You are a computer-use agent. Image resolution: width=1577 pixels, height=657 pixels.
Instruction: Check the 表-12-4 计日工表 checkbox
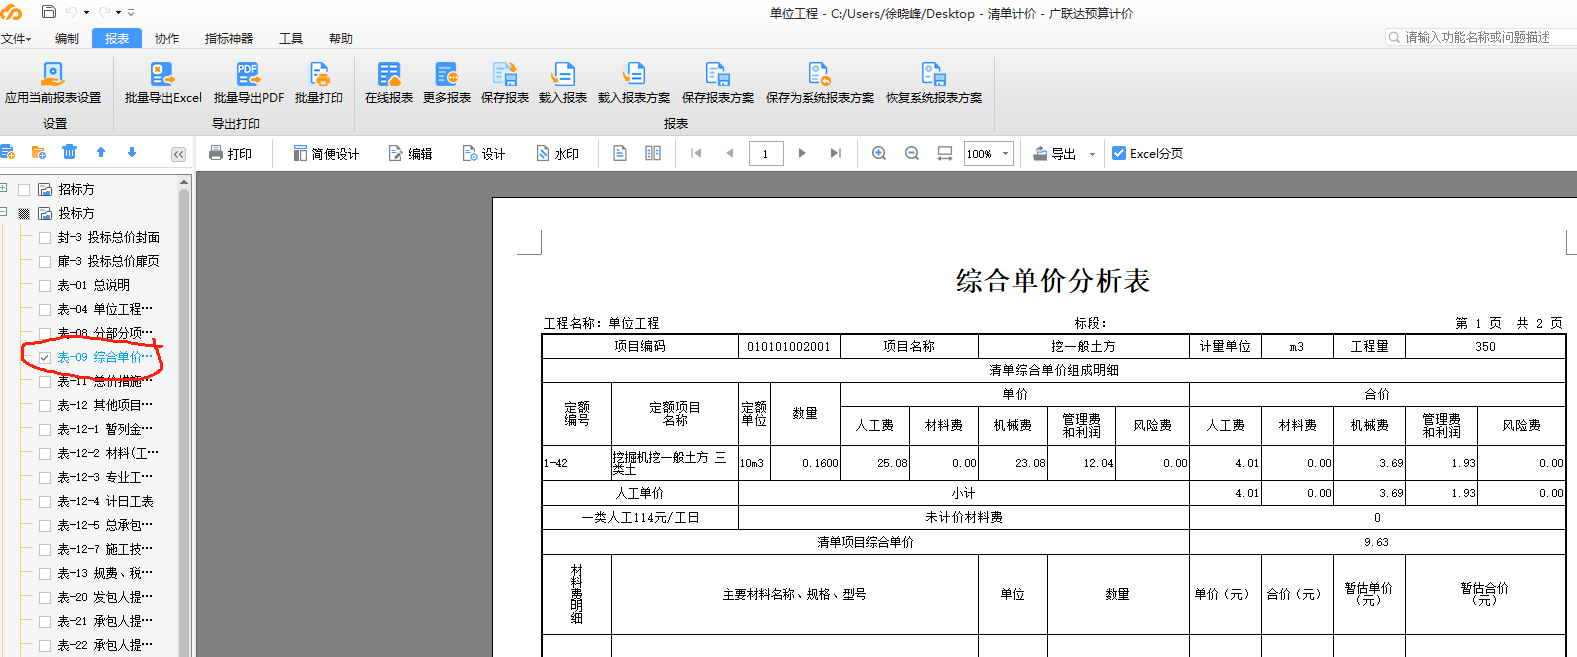pyautogui.click(x=45, y=501)
